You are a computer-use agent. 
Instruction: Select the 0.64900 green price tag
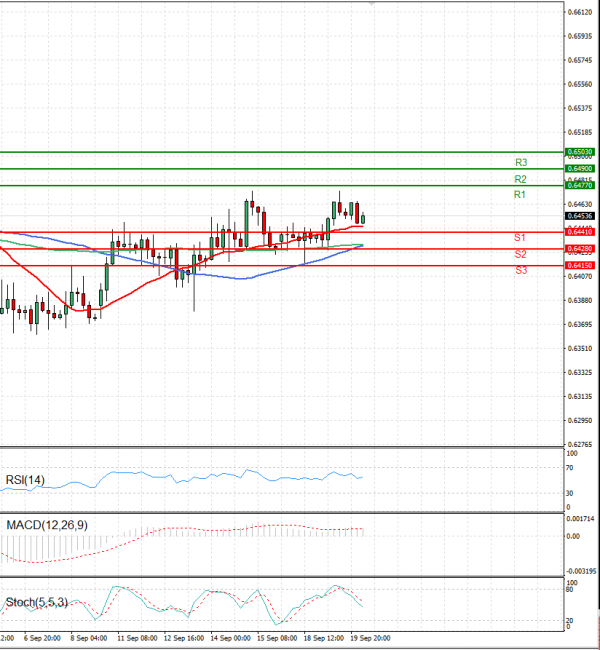(580, 169)
